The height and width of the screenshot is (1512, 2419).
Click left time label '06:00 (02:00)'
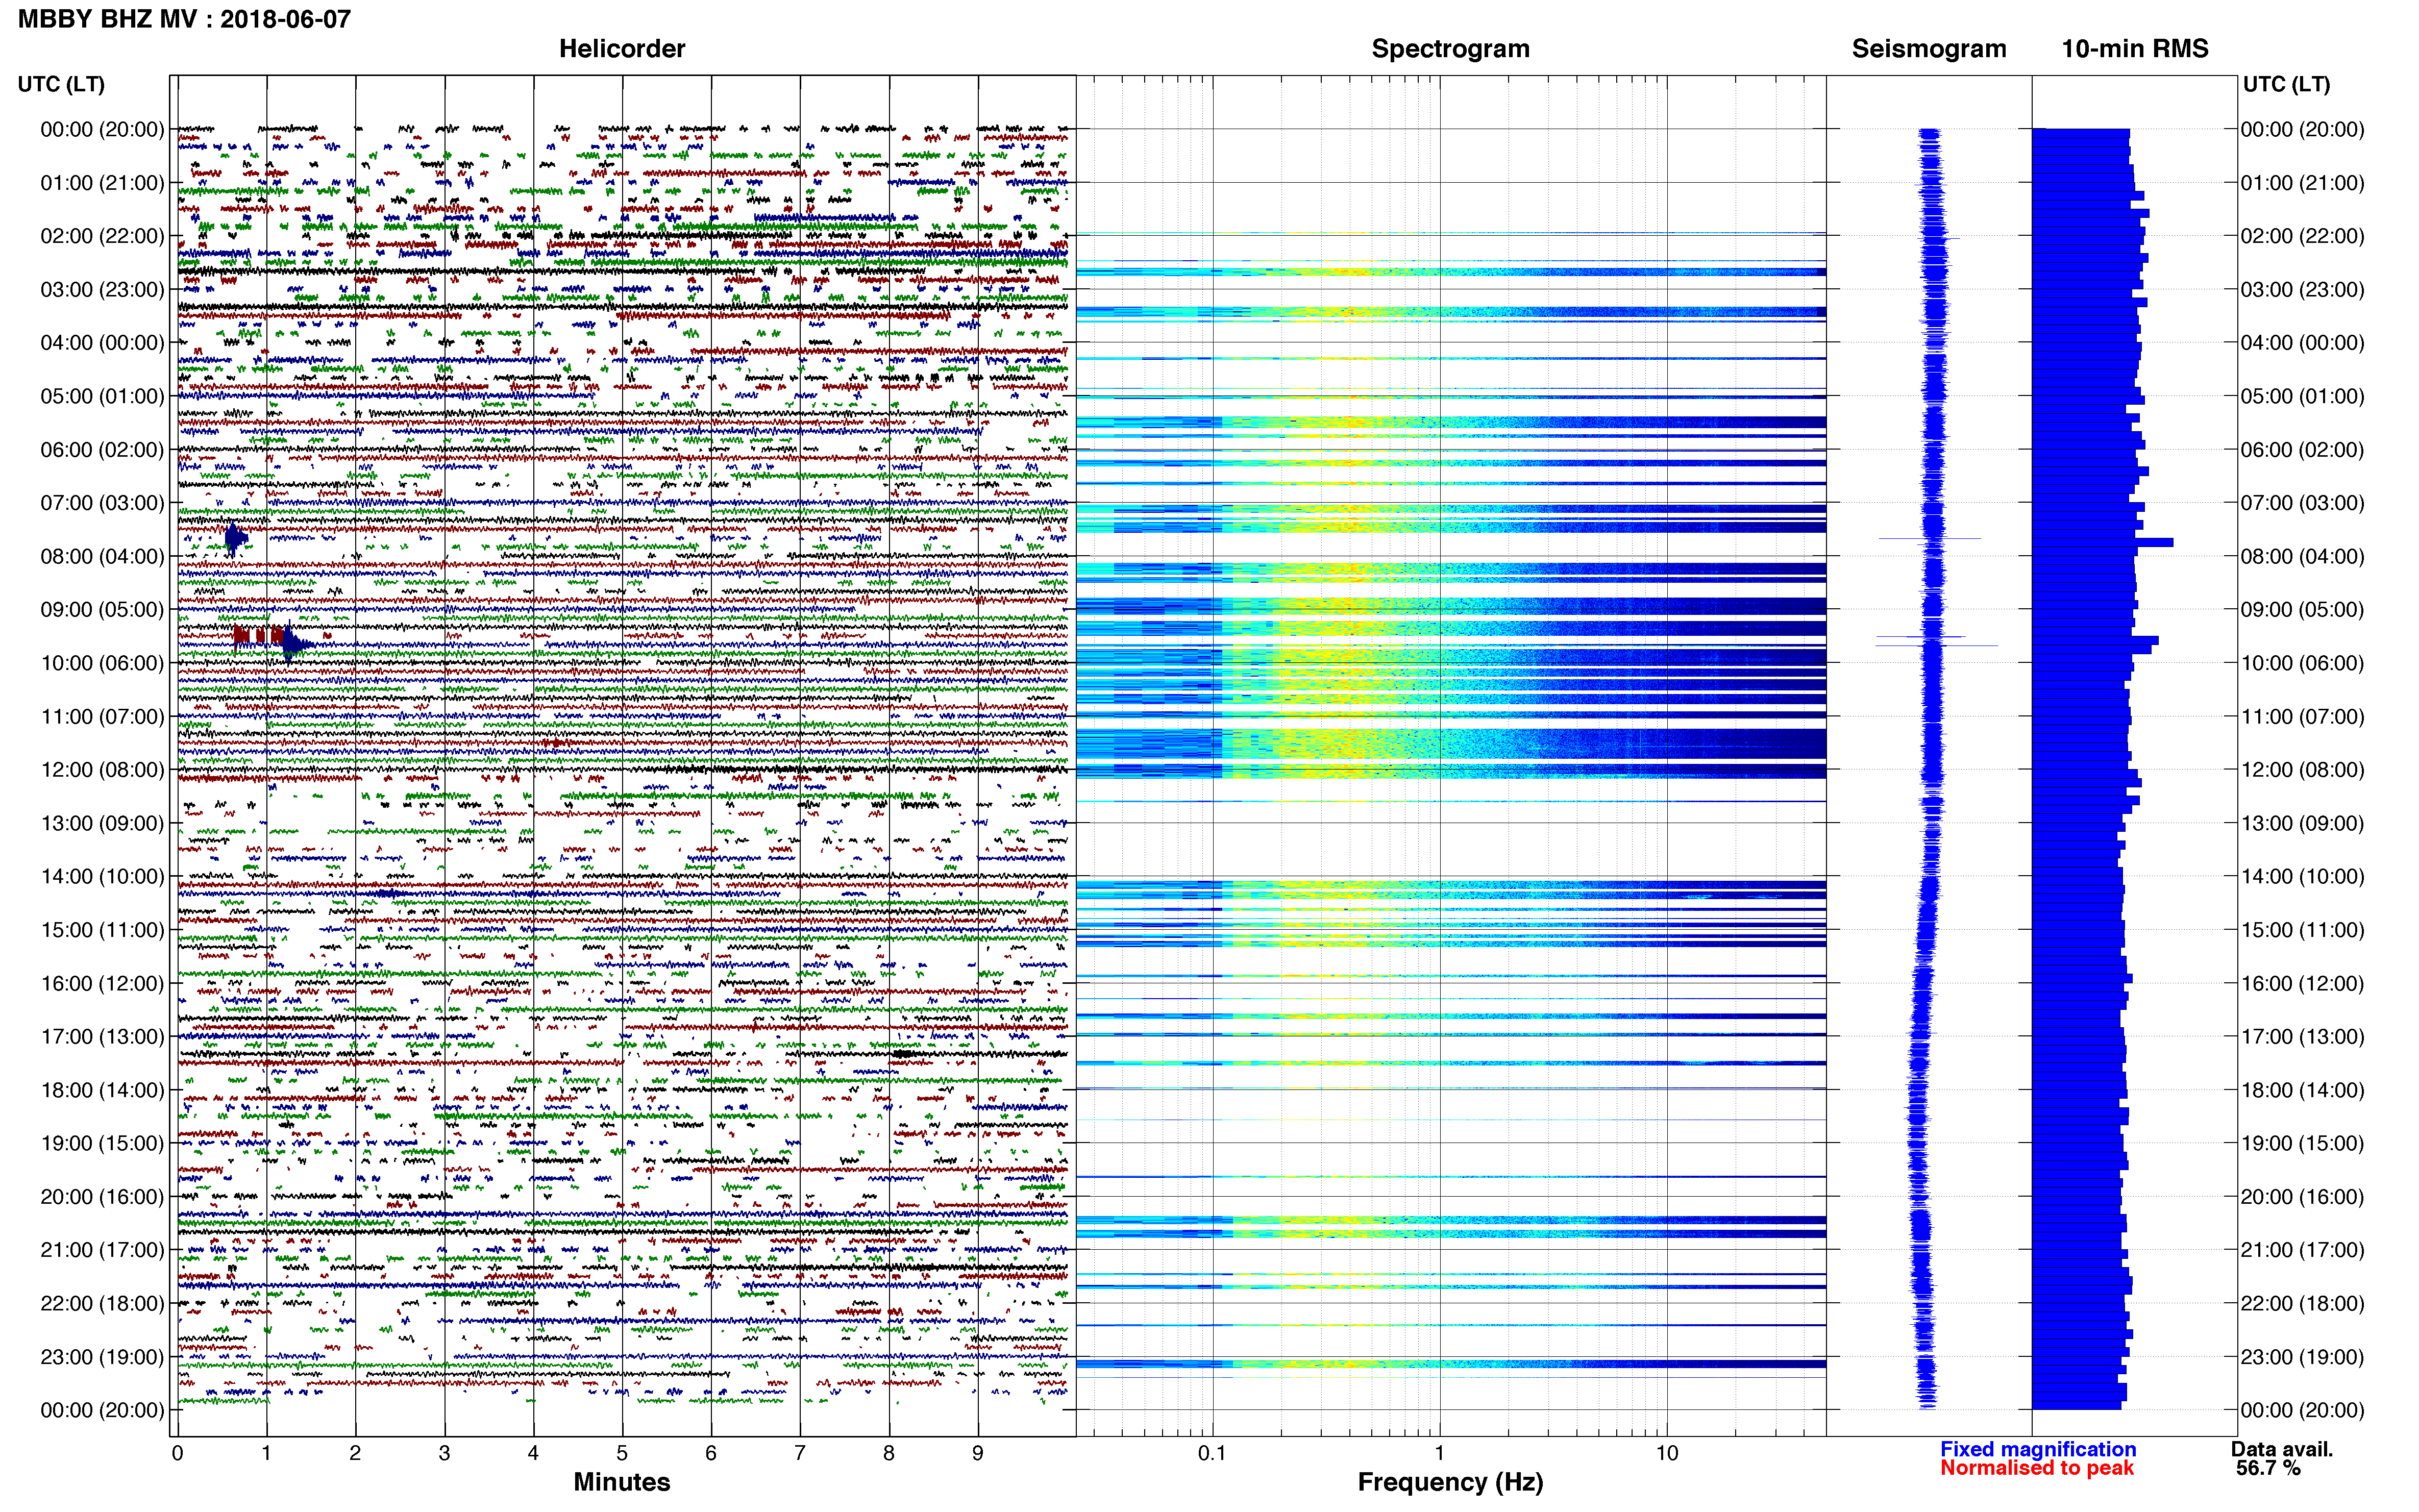coord(102,450)
